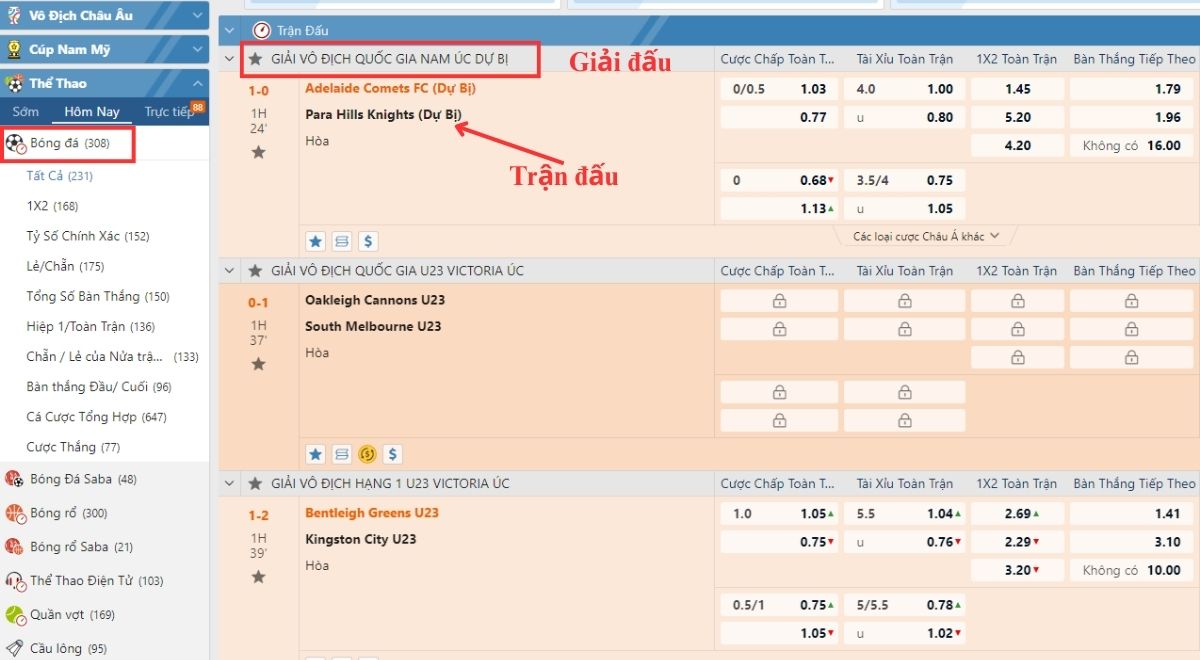This screenshot has width=1200, height=660.
Task: Click the Quần vợt tennis icon
Action: pyautogui.click(x=15, y=615)
